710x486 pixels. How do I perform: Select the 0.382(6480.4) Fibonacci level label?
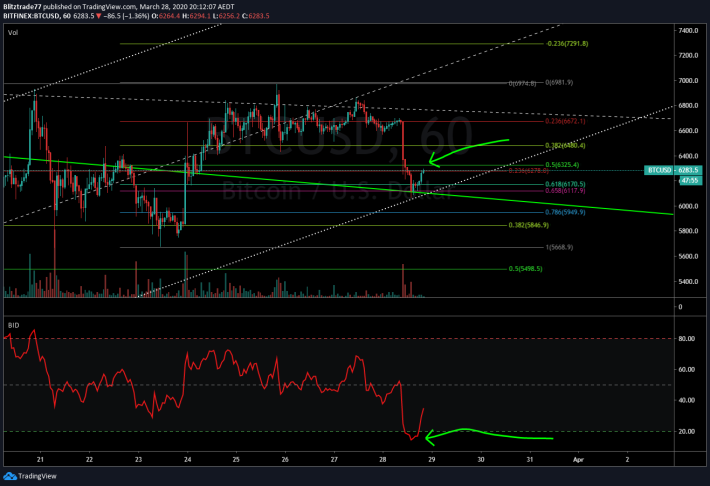pyautogui.click(x=565, y=145)
